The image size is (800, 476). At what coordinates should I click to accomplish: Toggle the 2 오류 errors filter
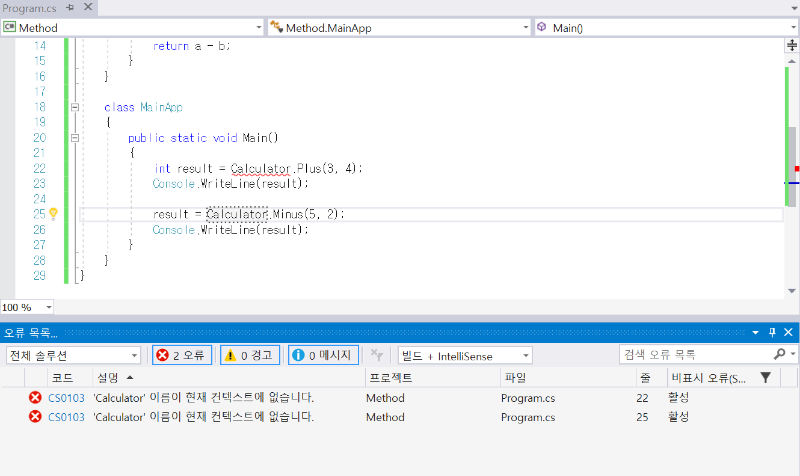(x=182, y=355)
